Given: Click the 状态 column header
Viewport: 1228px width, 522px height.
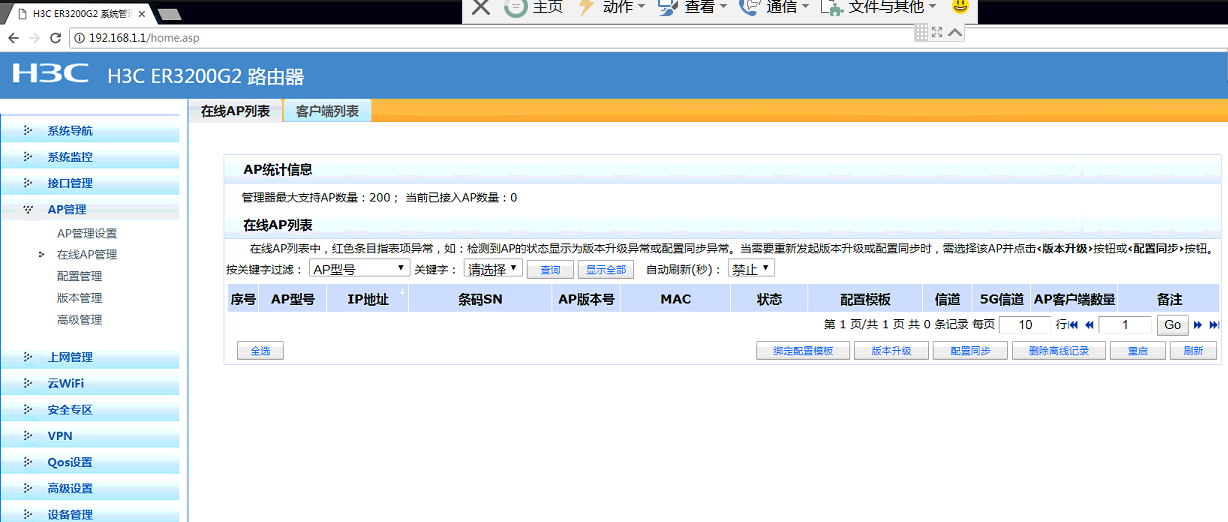Looking at the screenshot, I should [x=769, y=299].
